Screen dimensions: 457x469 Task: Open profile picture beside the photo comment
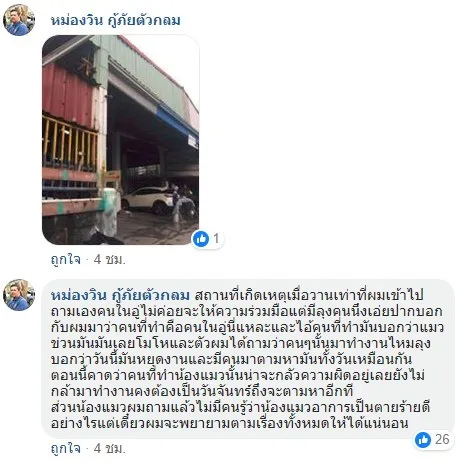(x=19, y=20)
